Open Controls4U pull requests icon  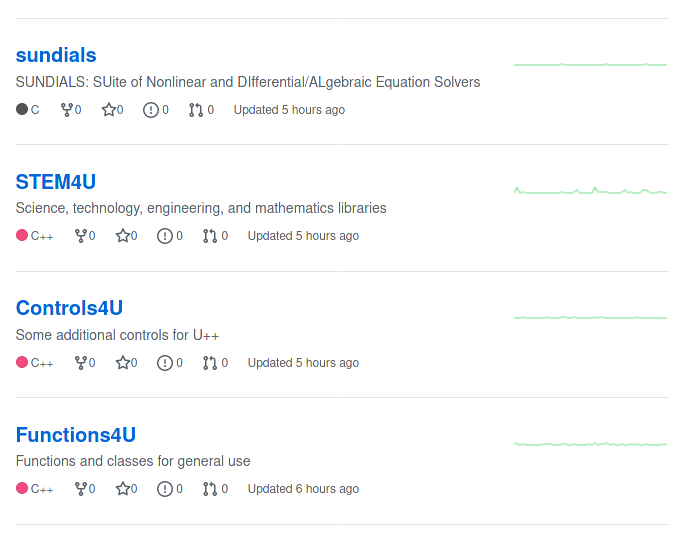(x=209, y=363)
